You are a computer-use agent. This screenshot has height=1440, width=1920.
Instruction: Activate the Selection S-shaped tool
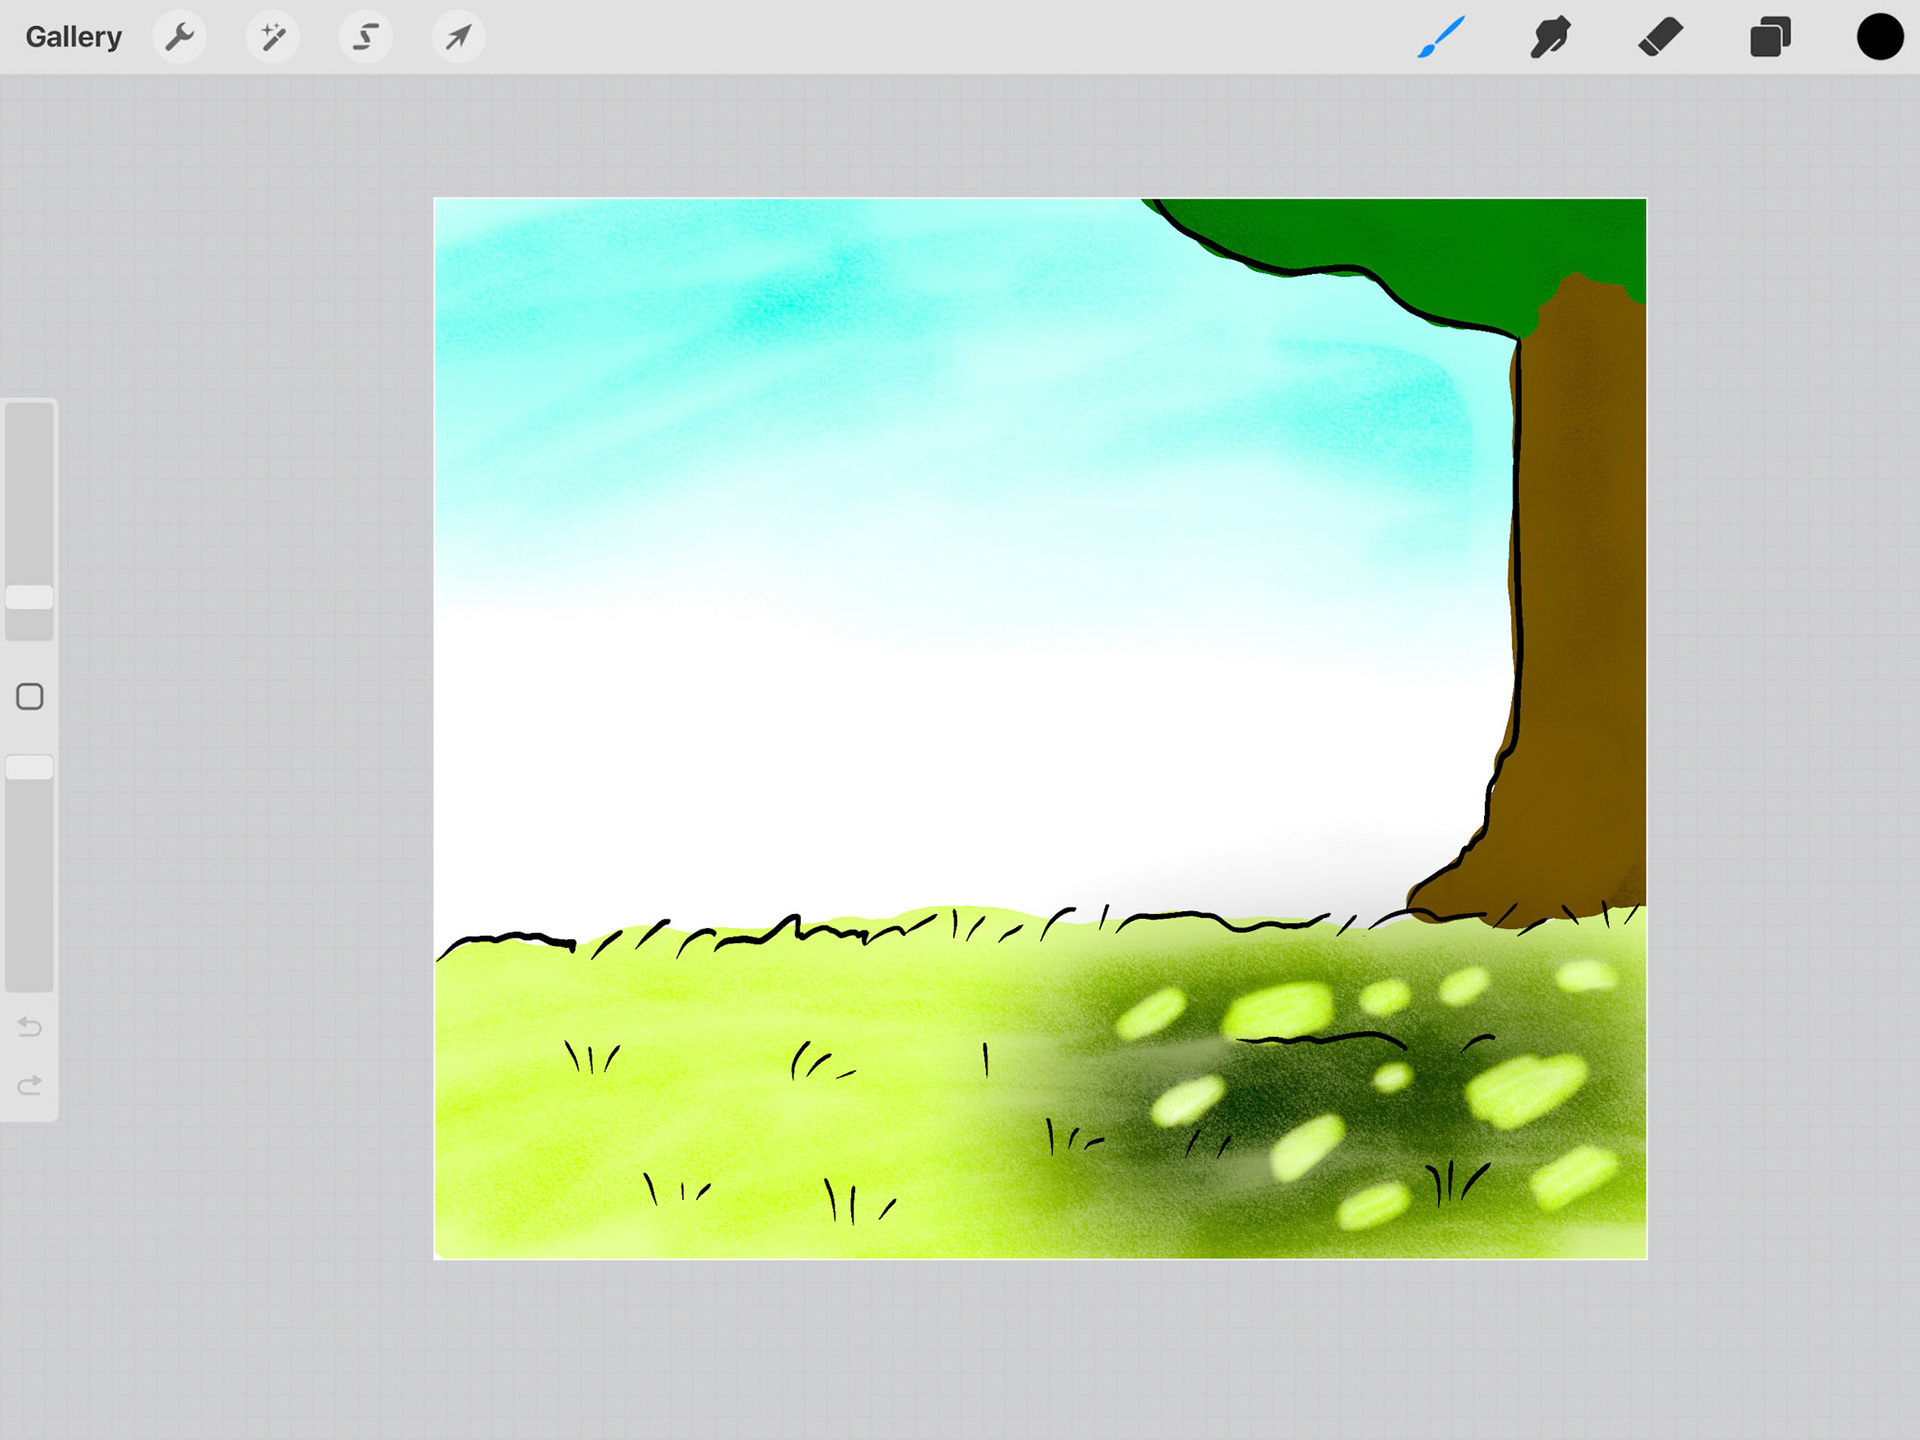365,38
